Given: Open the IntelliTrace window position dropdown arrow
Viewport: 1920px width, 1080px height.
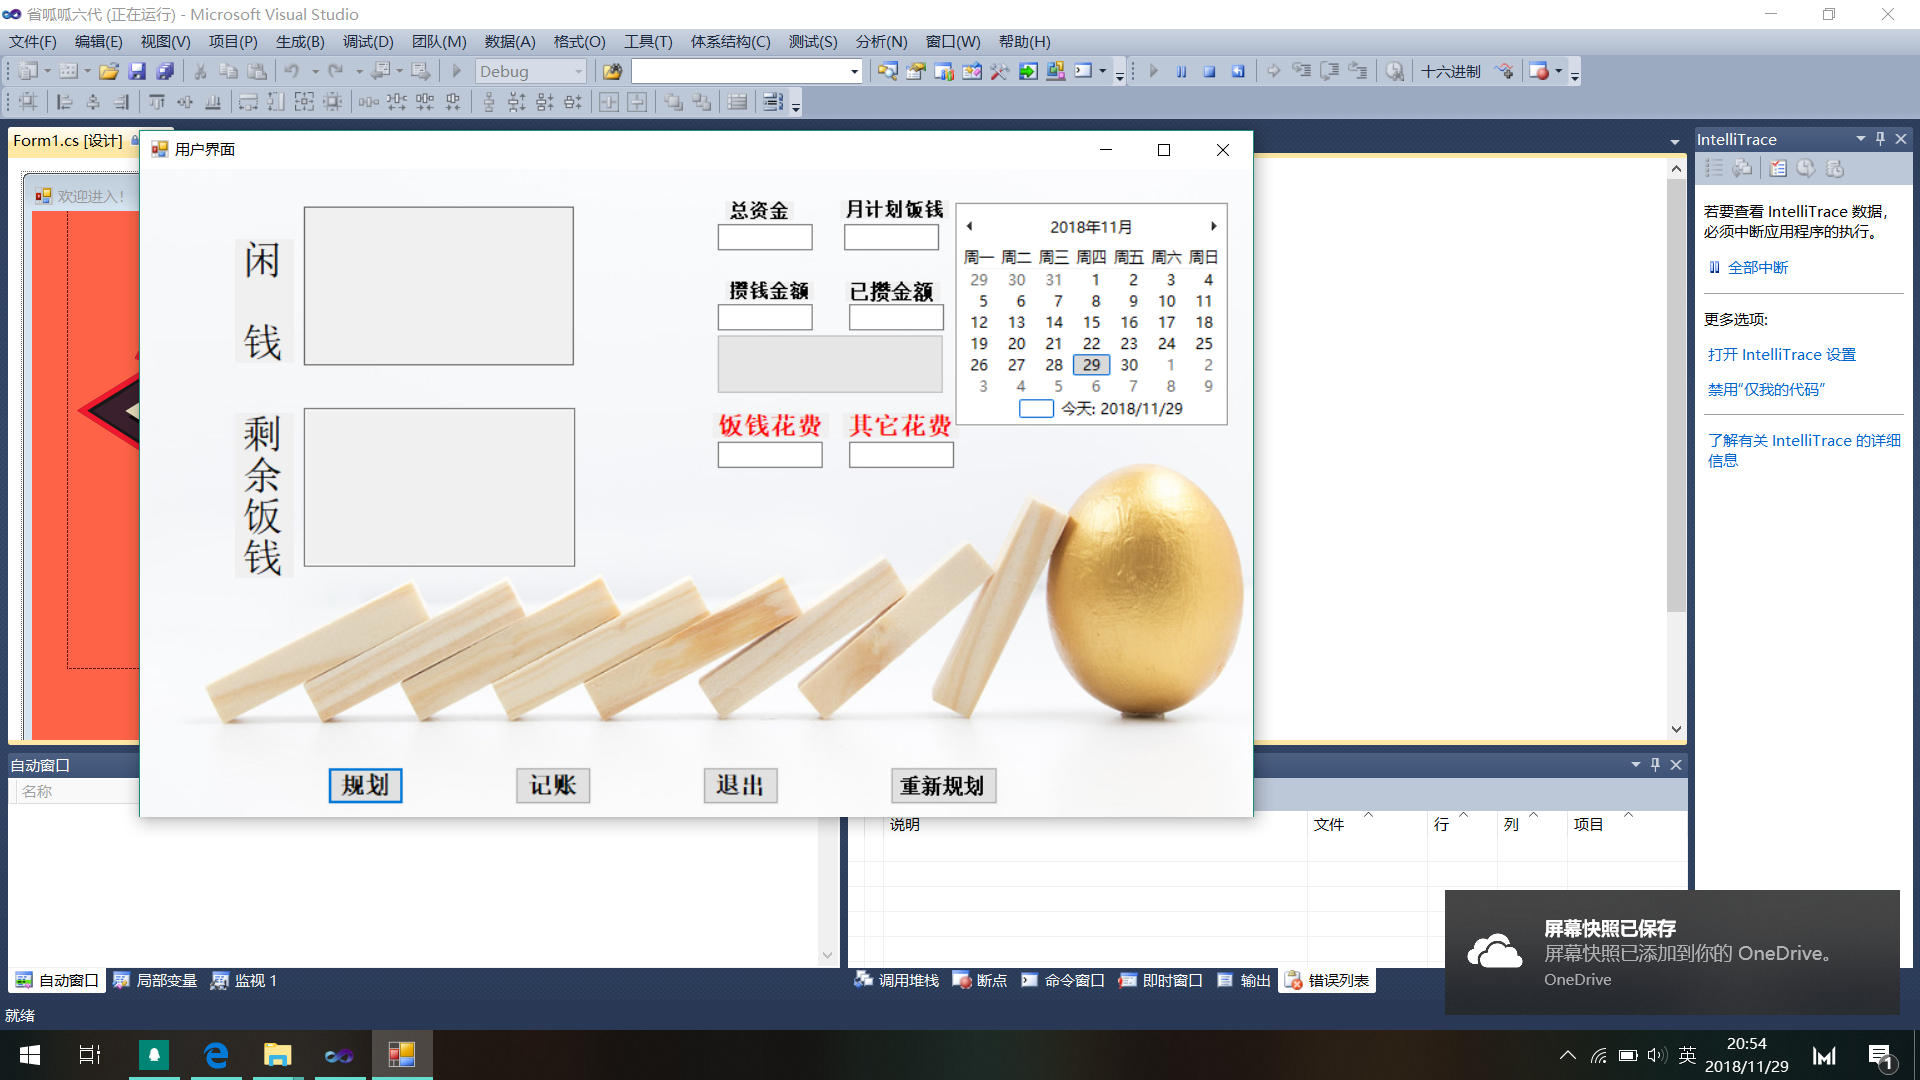Looking at the screenshot, I should 1860,139.
